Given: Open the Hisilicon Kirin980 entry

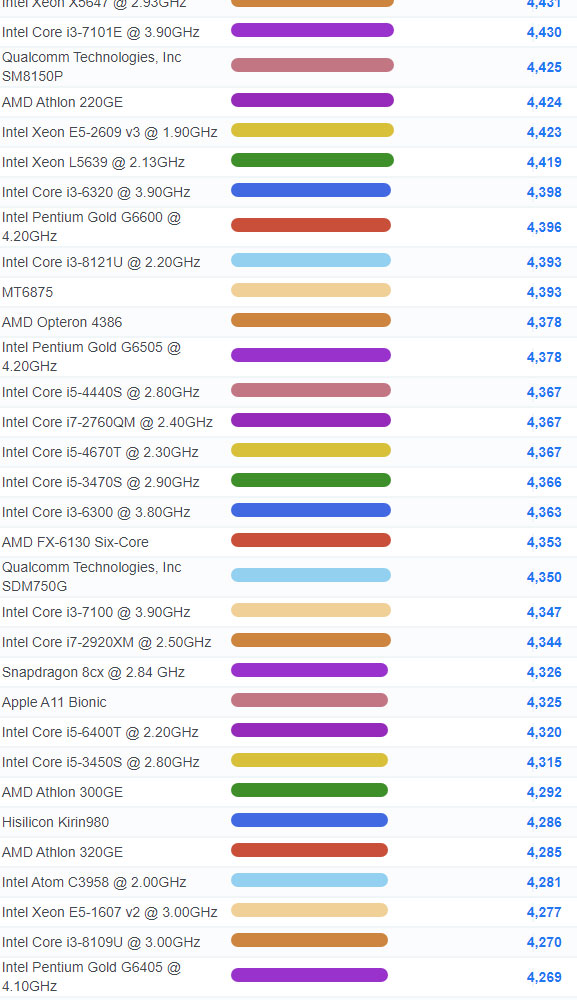Looking at the screenshot, I should [x=55, y=822].
